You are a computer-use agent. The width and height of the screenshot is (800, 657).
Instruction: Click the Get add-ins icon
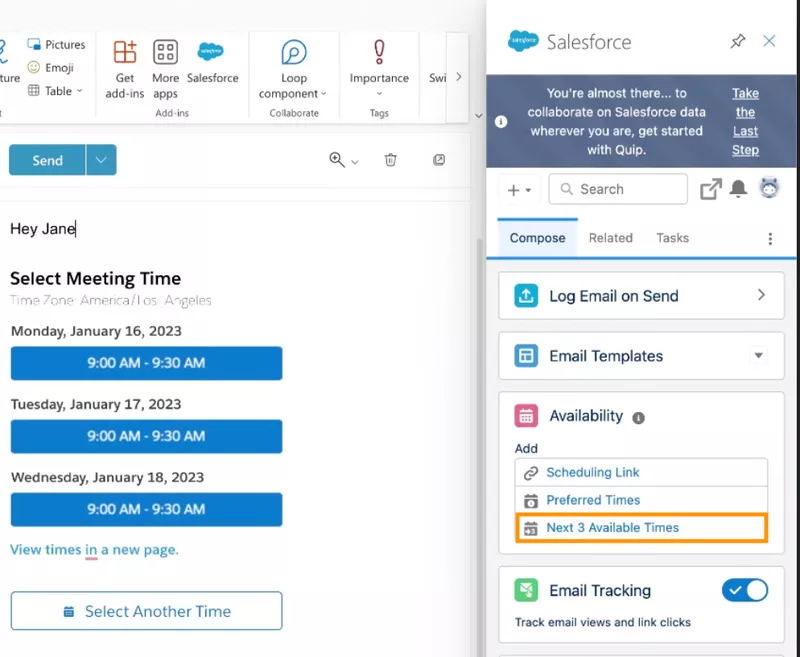click(x=125, y=53)
